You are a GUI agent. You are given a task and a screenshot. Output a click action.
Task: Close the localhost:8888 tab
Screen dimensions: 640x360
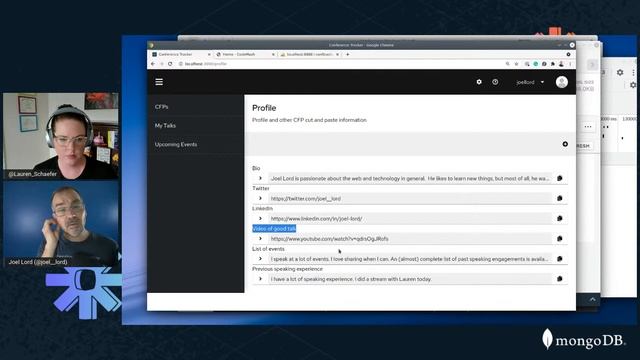click(x=338, y=54)
